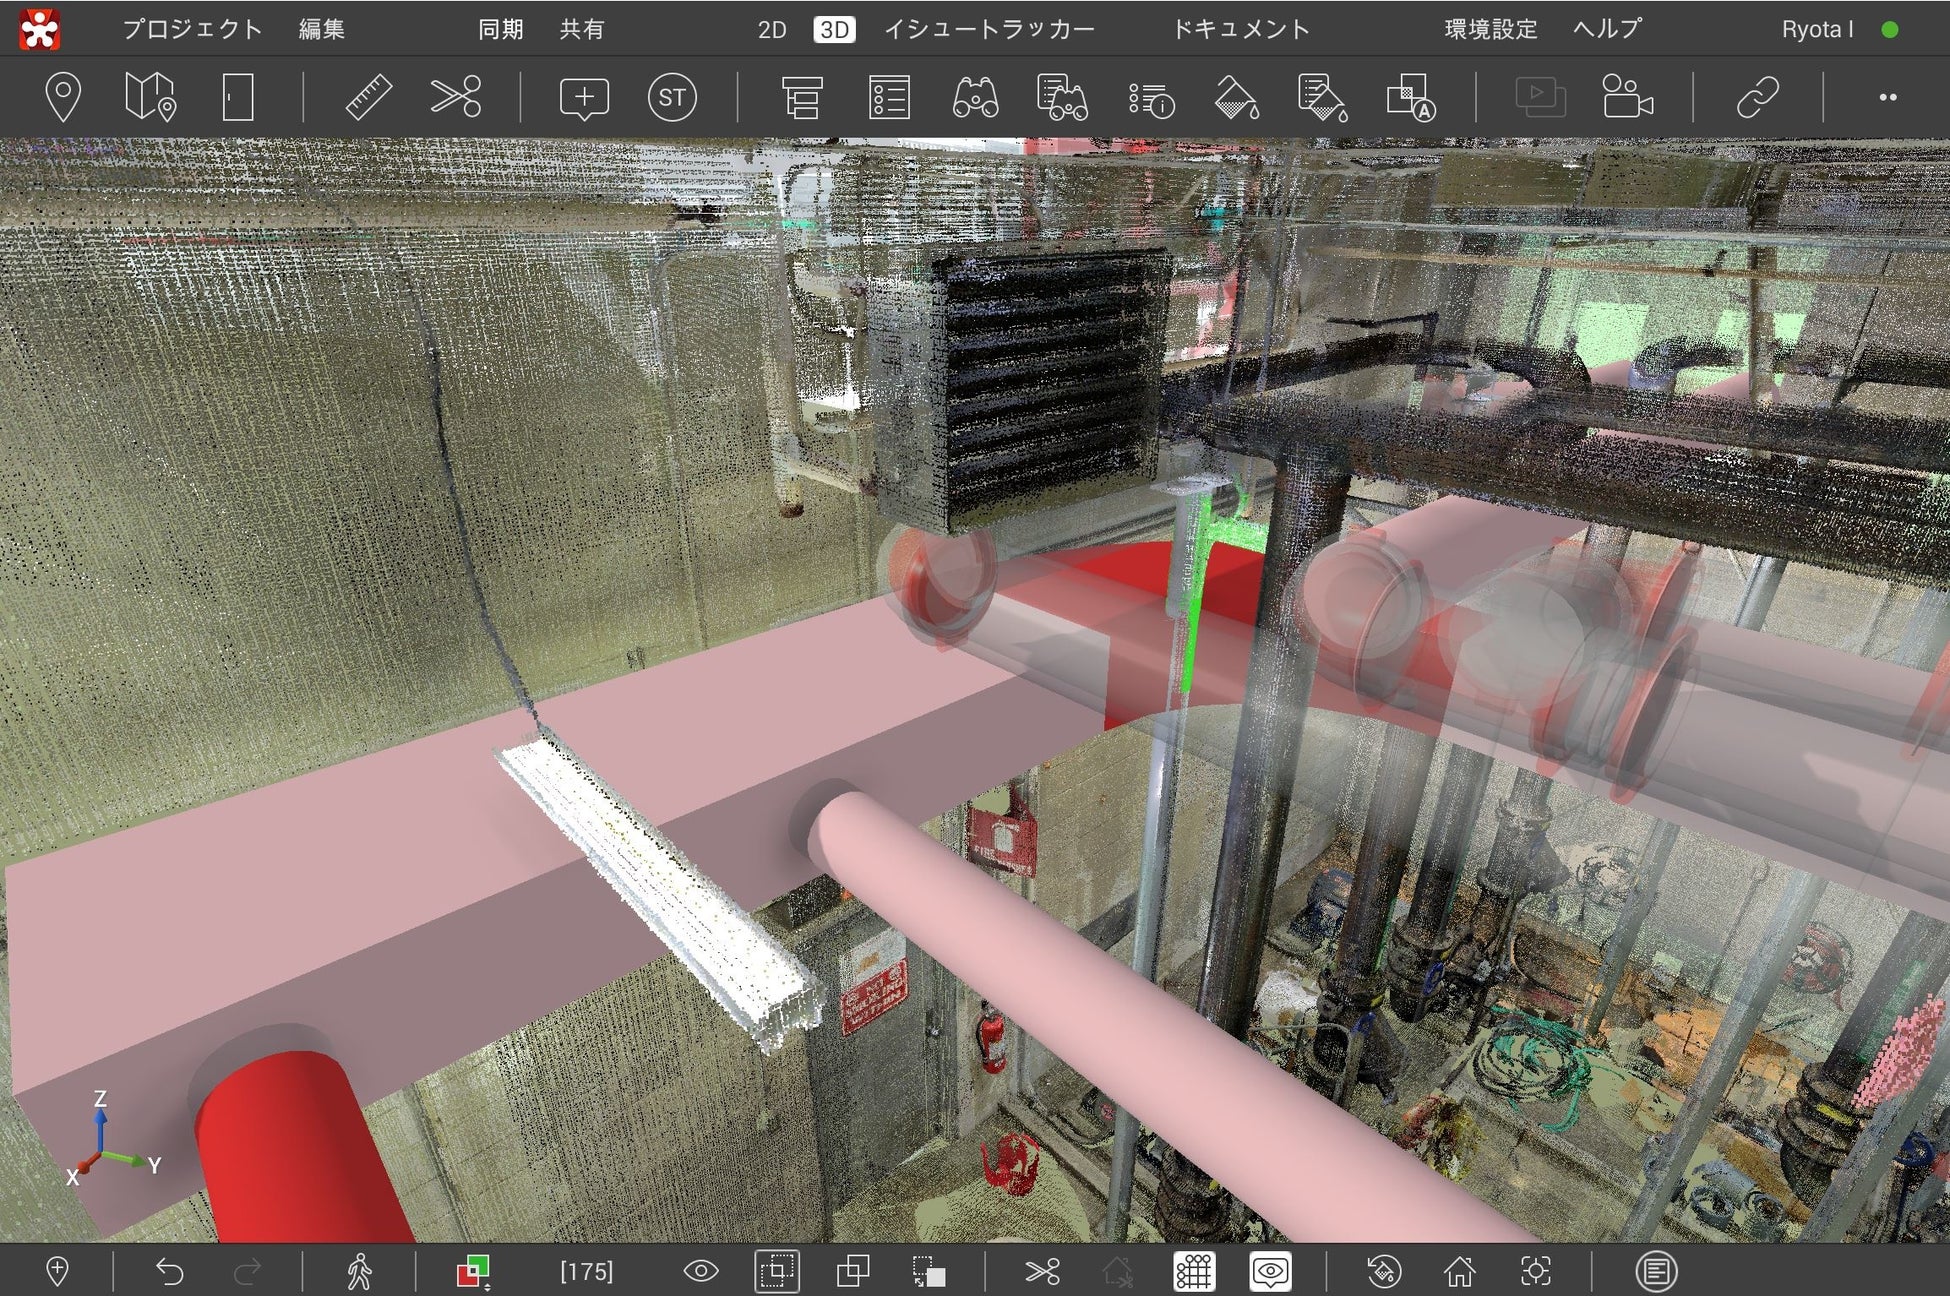Image resolution: width=1950 pixels, height=1296 pixels.
Task: Open the プロジェクト menu
Action: pyautogui.click(x=192, y=29)
